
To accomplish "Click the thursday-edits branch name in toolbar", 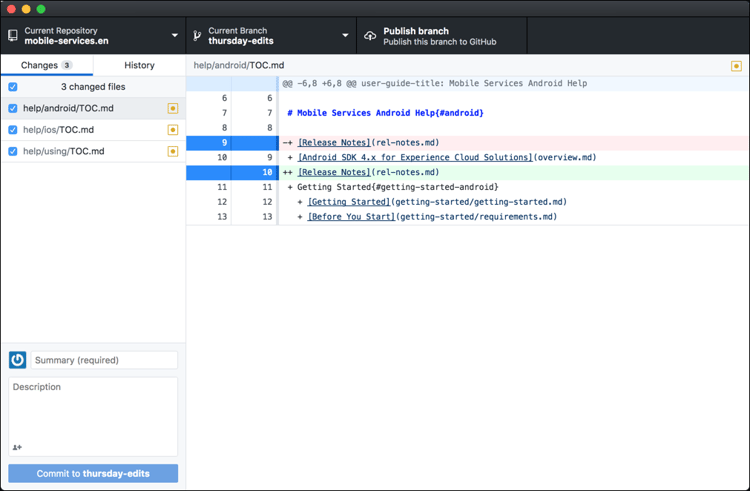I will point(241,41).
